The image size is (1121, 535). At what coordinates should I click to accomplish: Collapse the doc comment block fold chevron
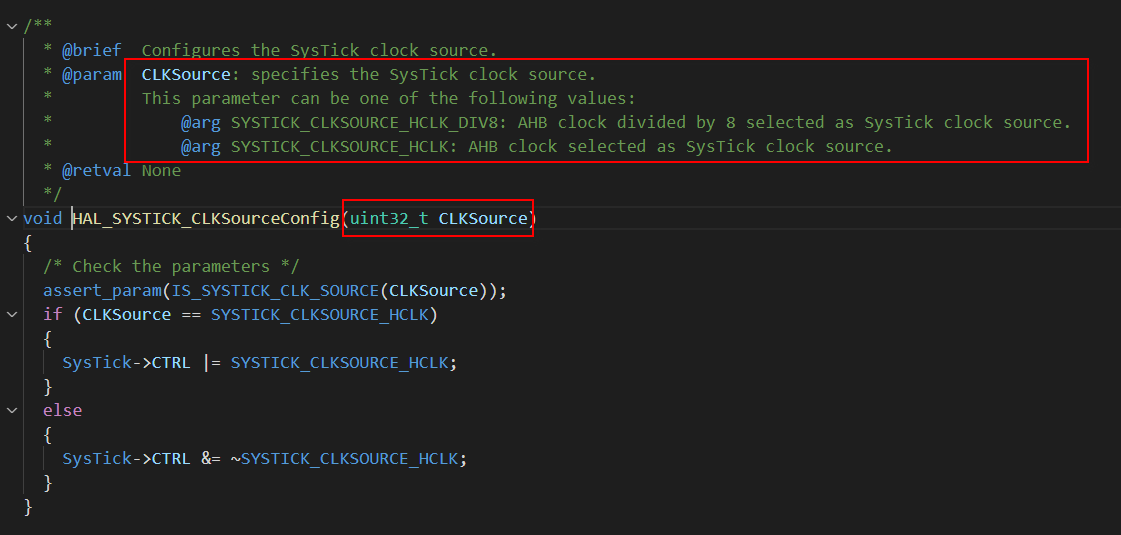tap(11, 26)
